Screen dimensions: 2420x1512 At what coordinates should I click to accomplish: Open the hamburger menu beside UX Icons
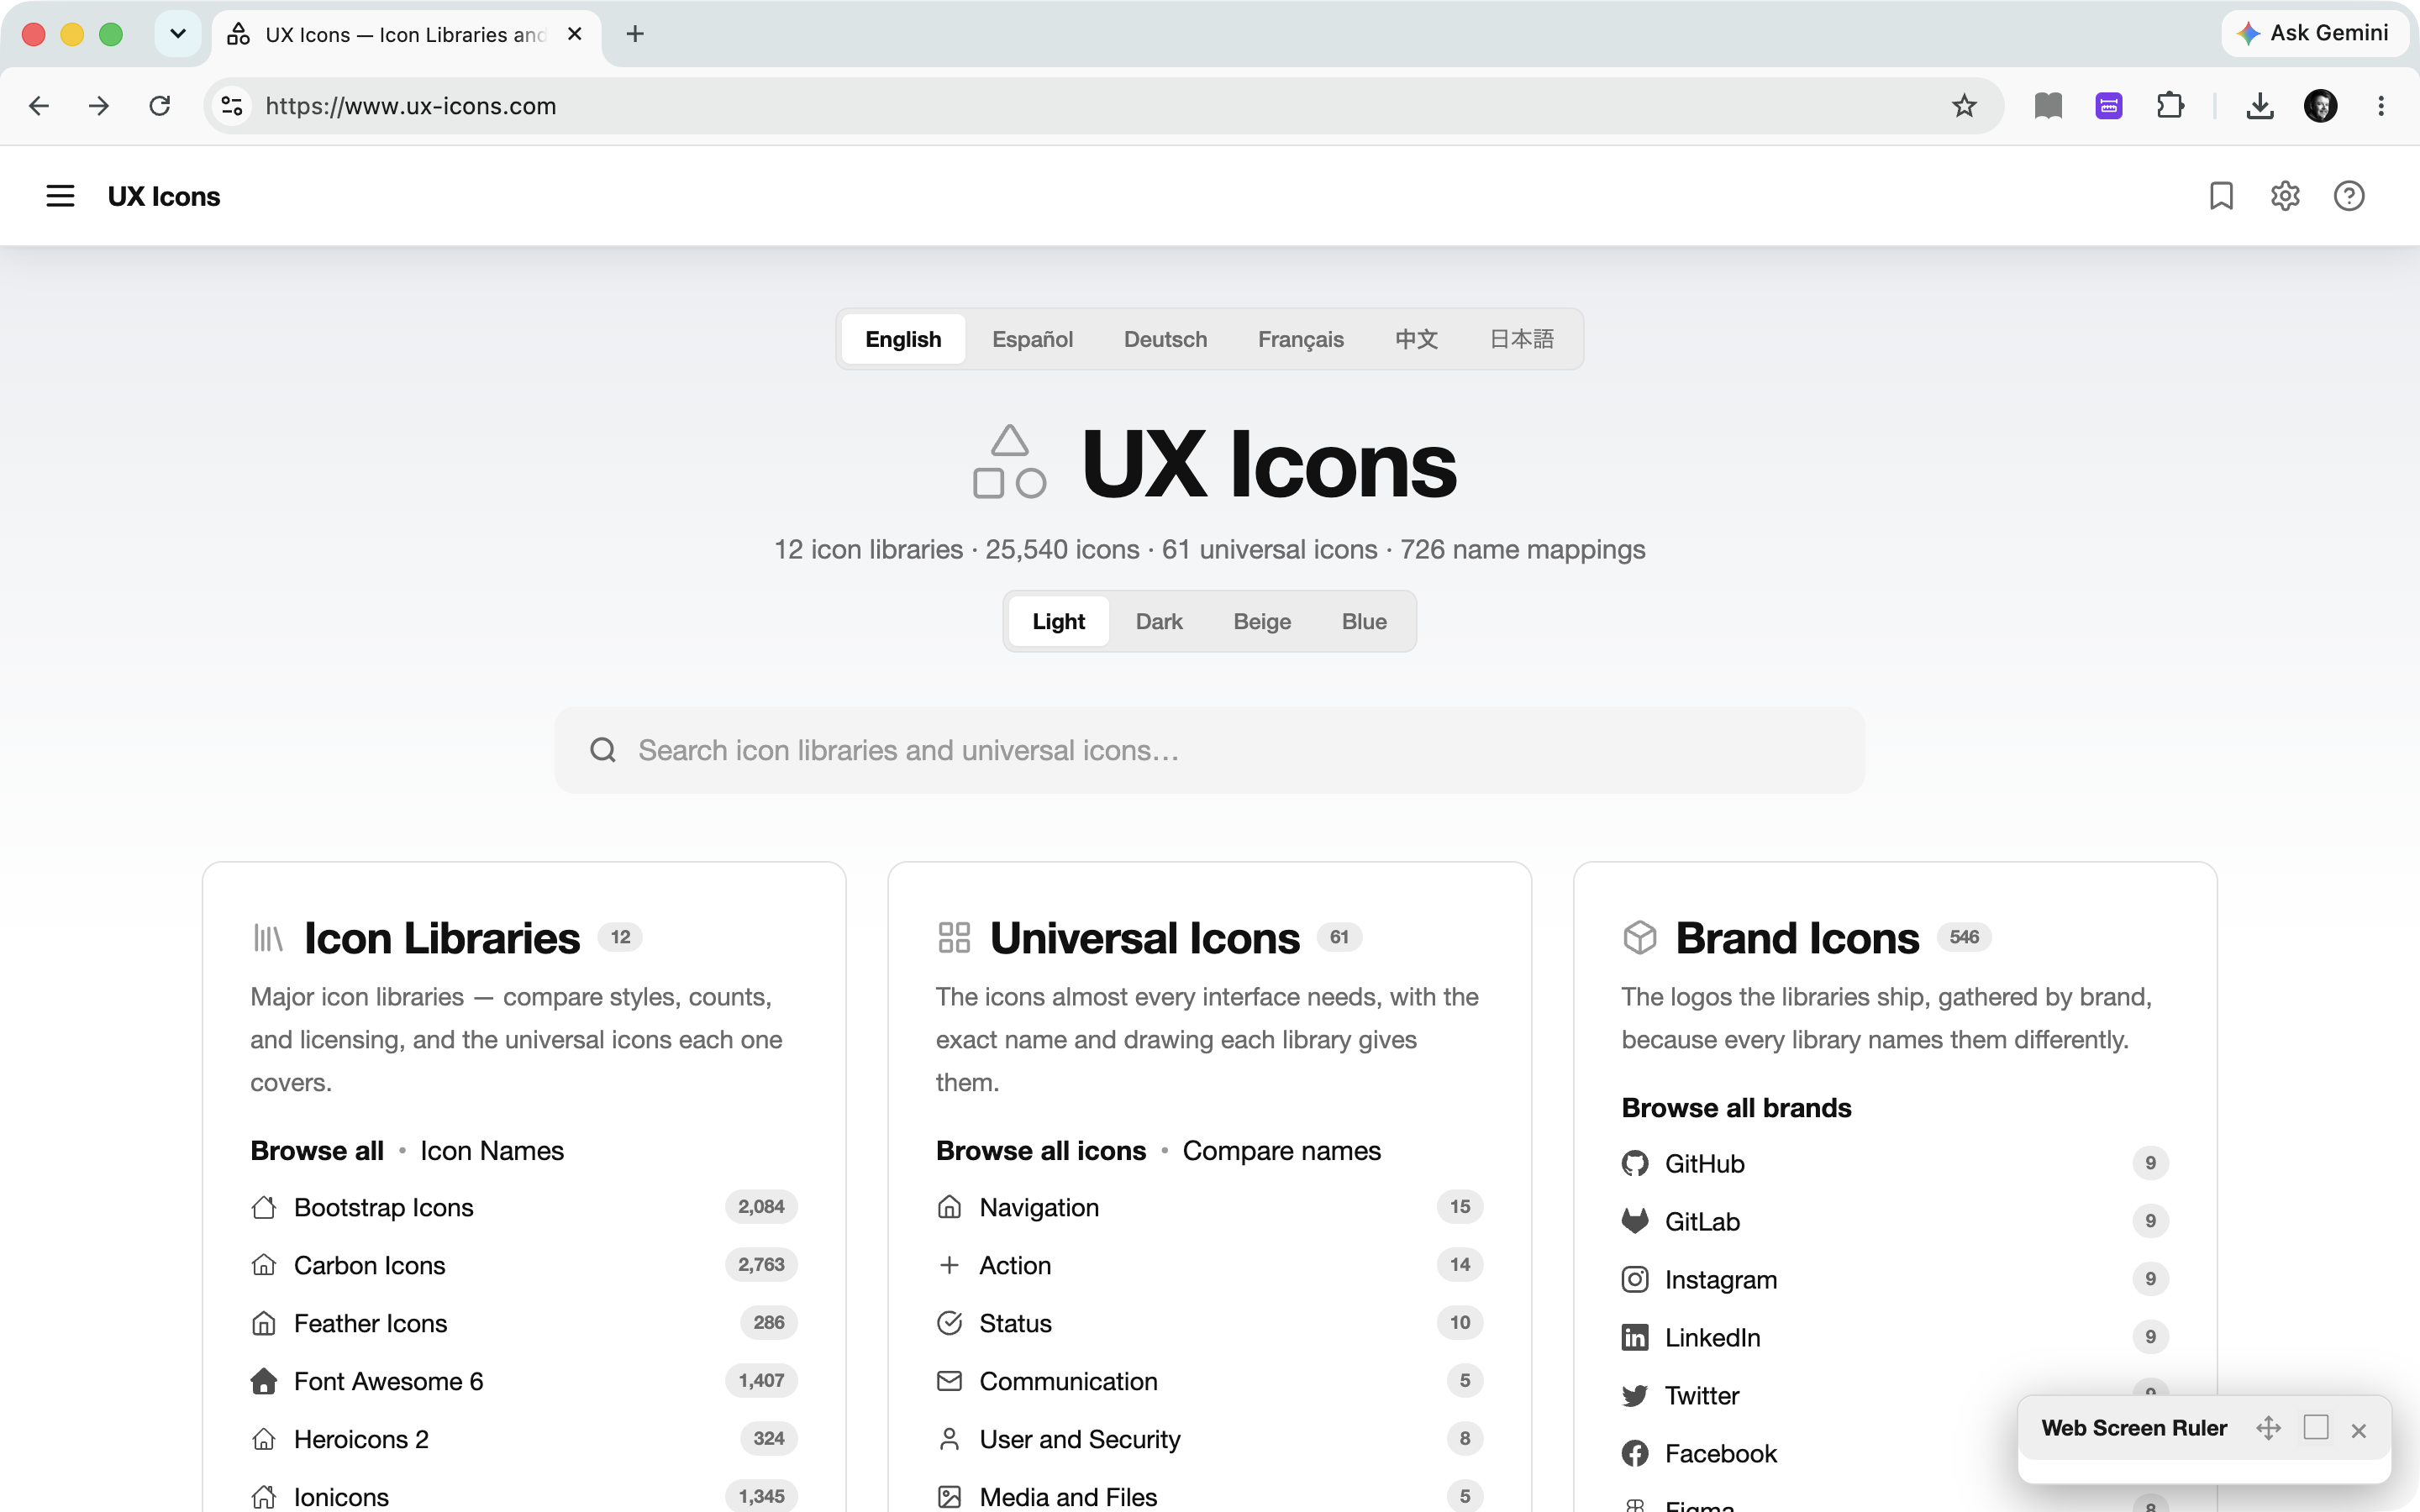(60, 196)
